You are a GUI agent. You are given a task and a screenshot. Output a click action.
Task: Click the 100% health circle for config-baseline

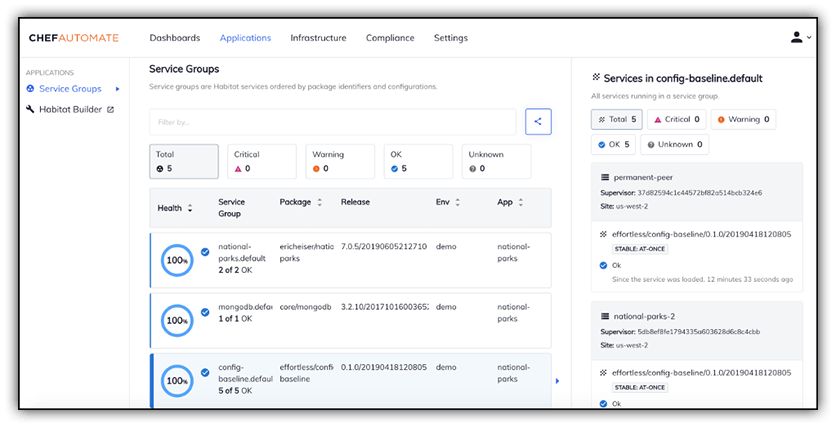177,381
